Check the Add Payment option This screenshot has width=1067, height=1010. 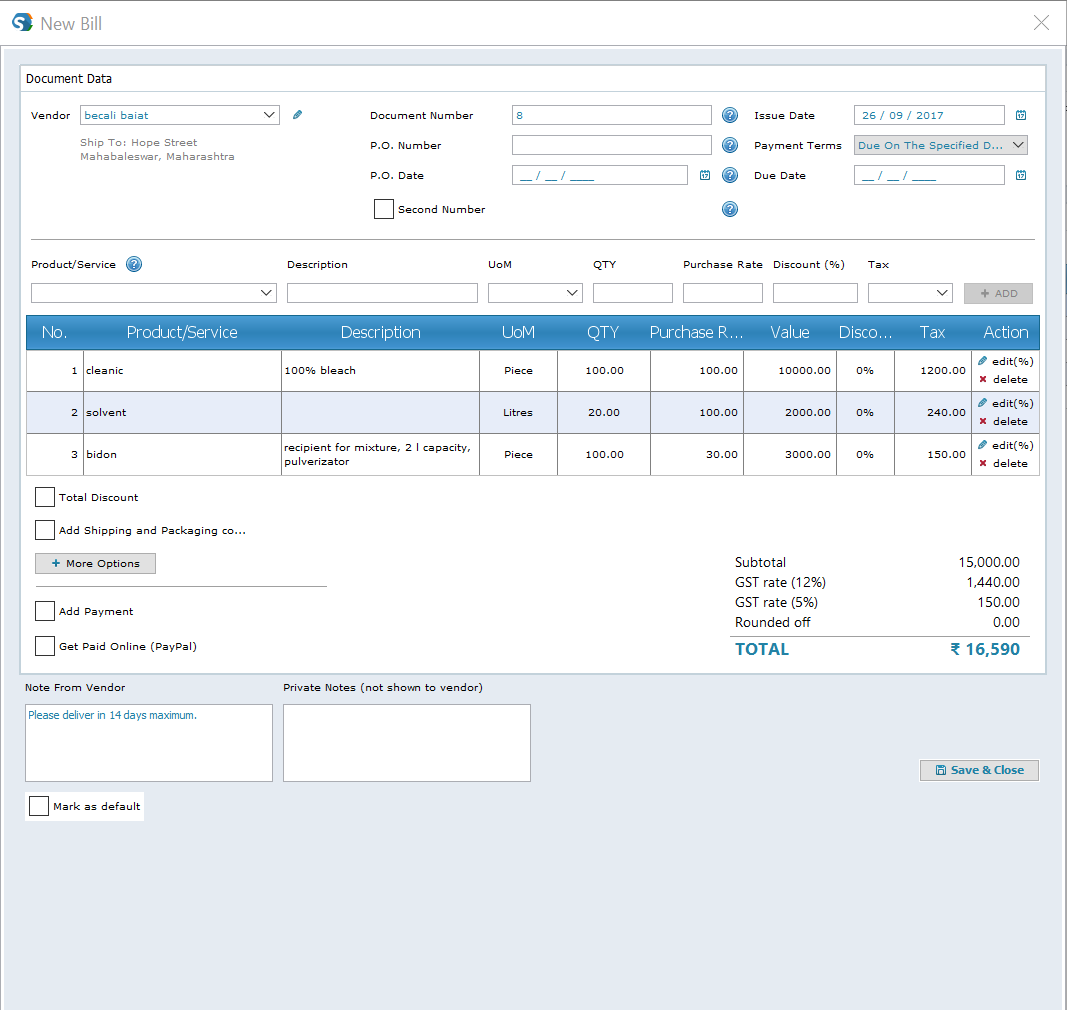click(x=45, y=611)
